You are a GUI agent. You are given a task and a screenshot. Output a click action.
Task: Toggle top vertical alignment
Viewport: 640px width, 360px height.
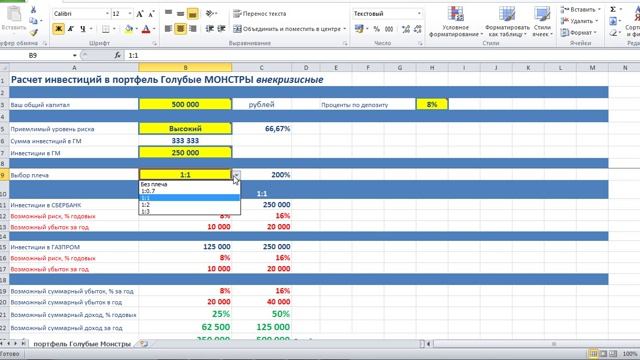[168, 13]
